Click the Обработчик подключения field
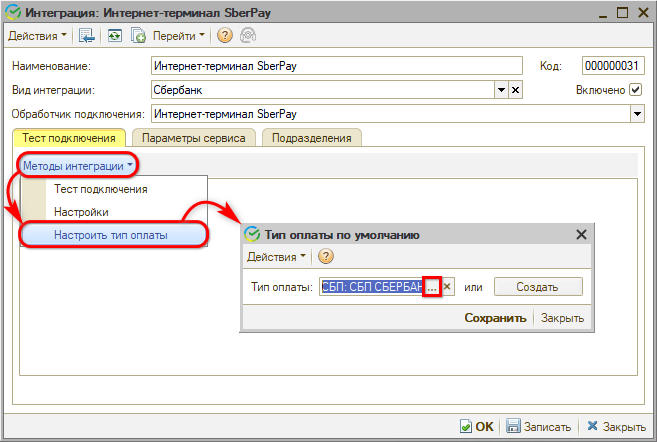Screen dimensions: 657x442 coord(391,114)
